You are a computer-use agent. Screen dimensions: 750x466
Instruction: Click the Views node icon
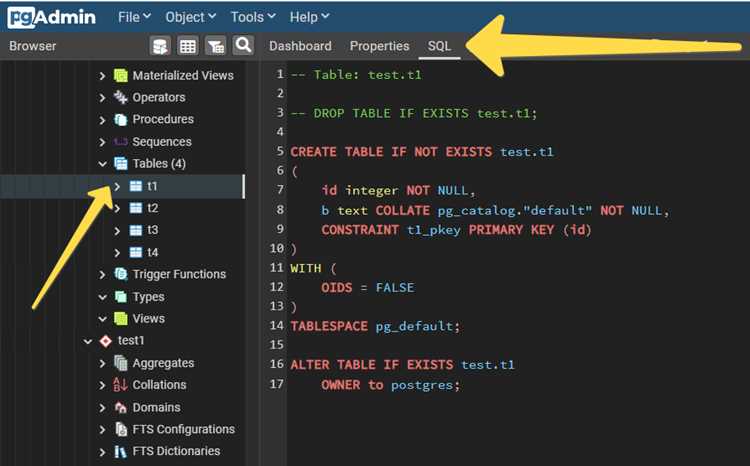tap(121, 319)
